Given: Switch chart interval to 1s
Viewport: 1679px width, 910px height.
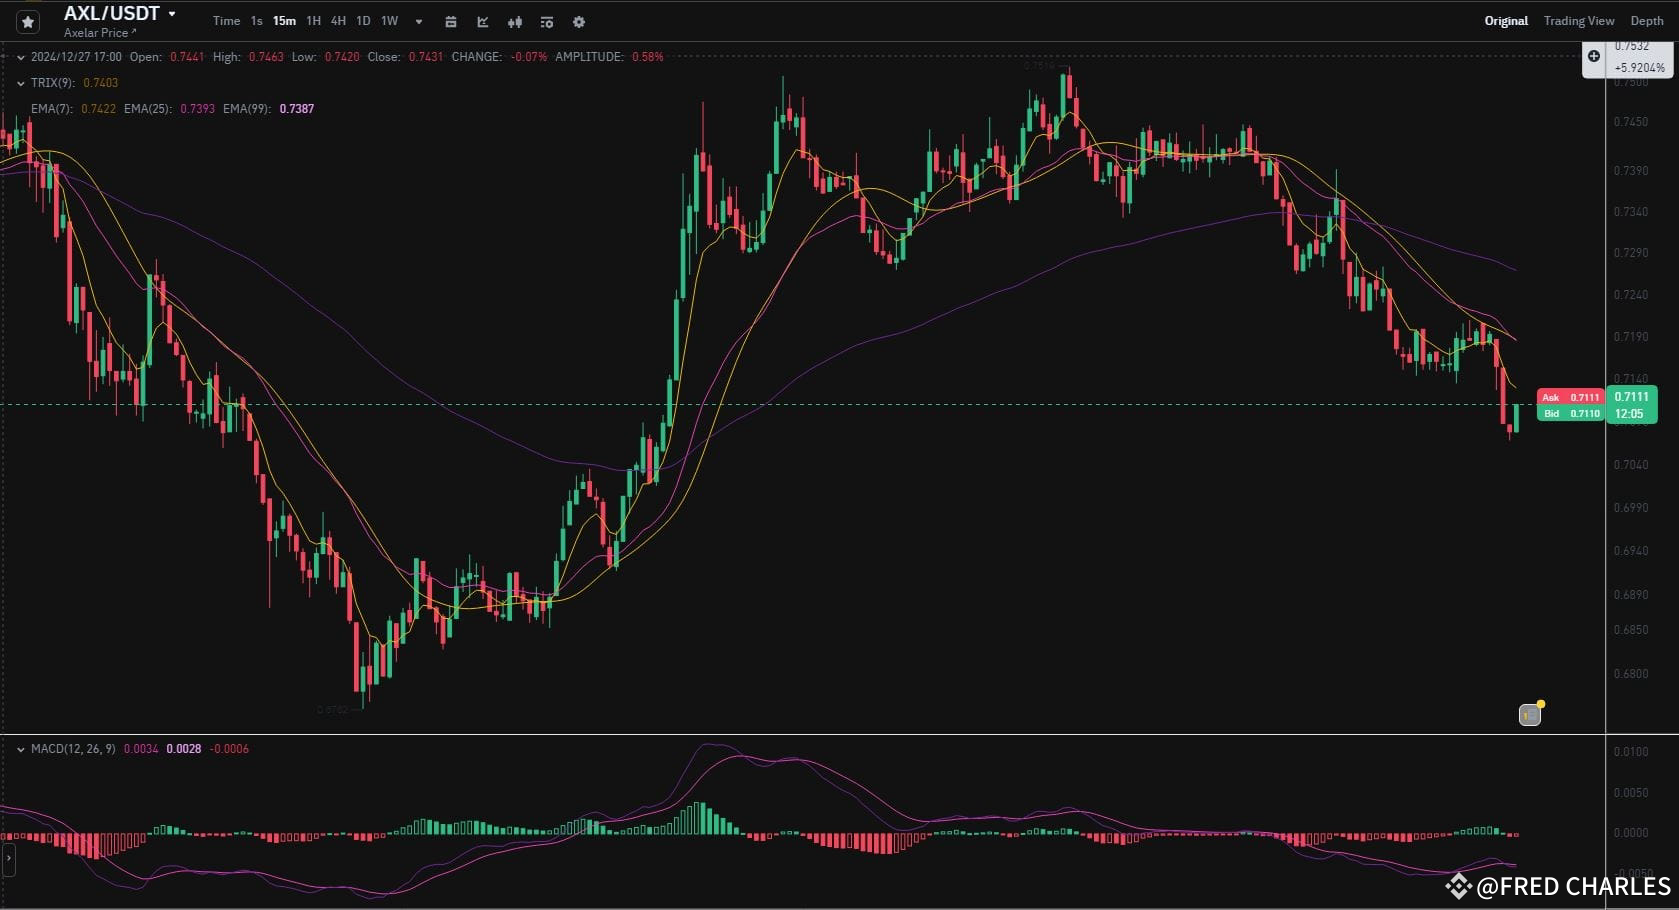Looking at the screenshot, I should pos(257,21).
